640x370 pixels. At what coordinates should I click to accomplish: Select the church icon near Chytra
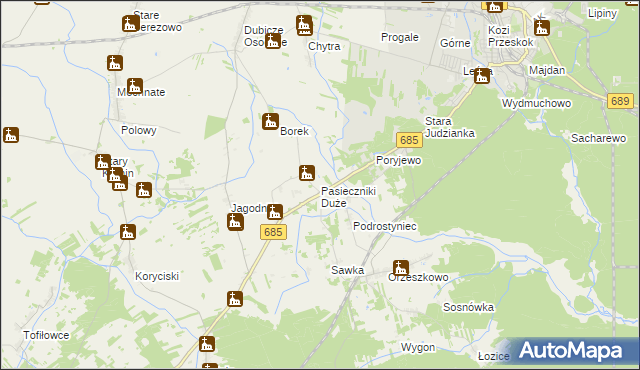click(304, 25)
